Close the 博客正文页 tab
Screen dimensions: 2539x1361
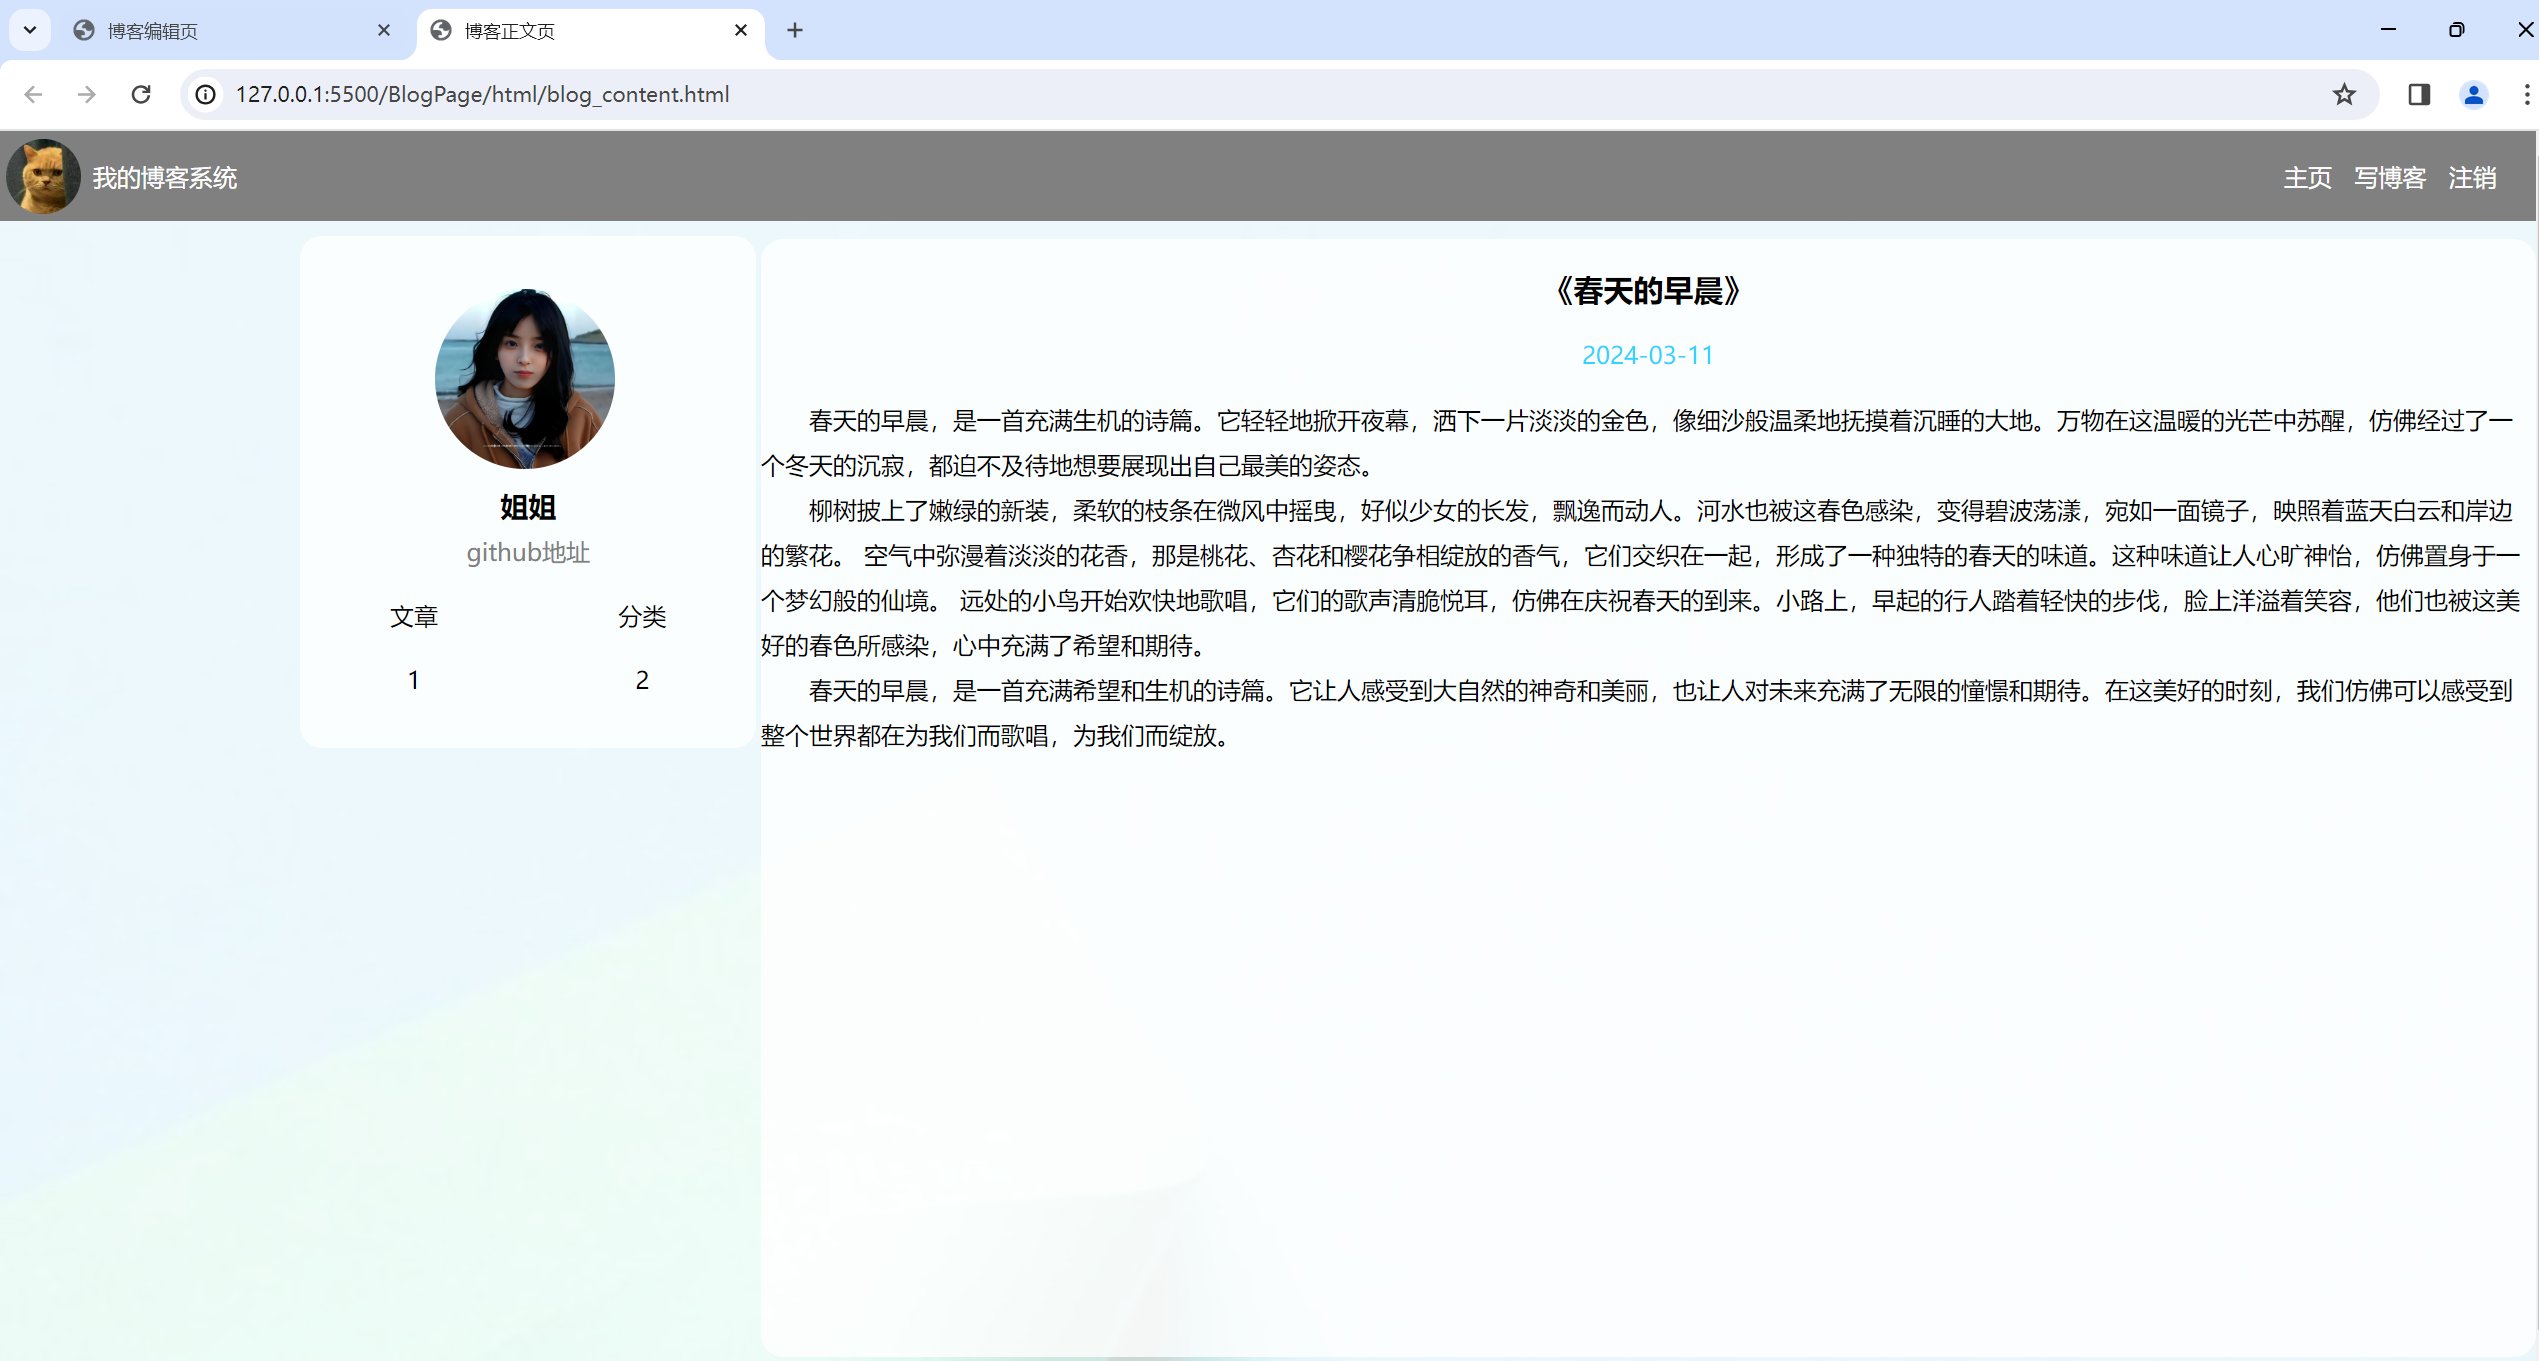[x=741, y=31]
